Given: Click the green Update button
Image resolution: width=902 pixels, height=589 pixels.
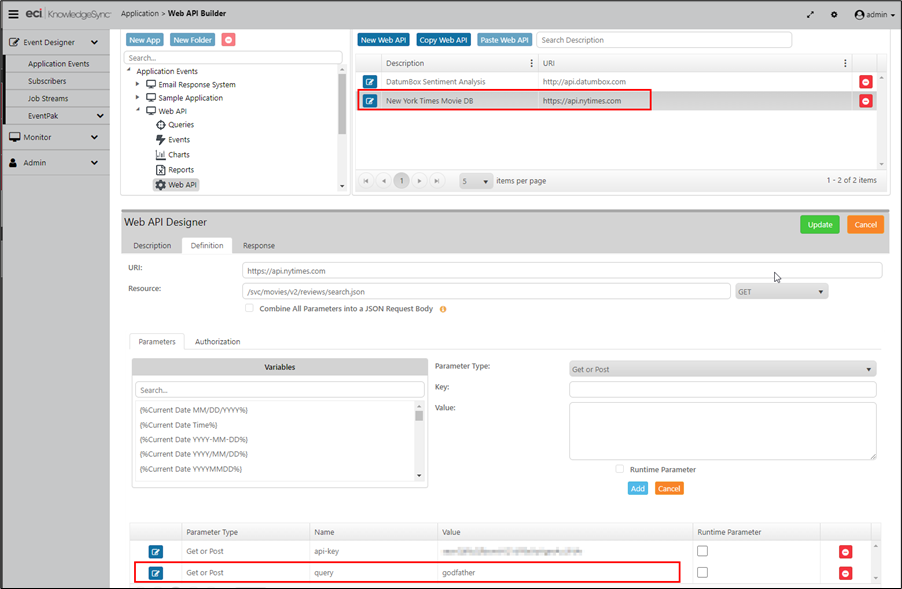Looking at the screenshot, I should pos(820,224).
